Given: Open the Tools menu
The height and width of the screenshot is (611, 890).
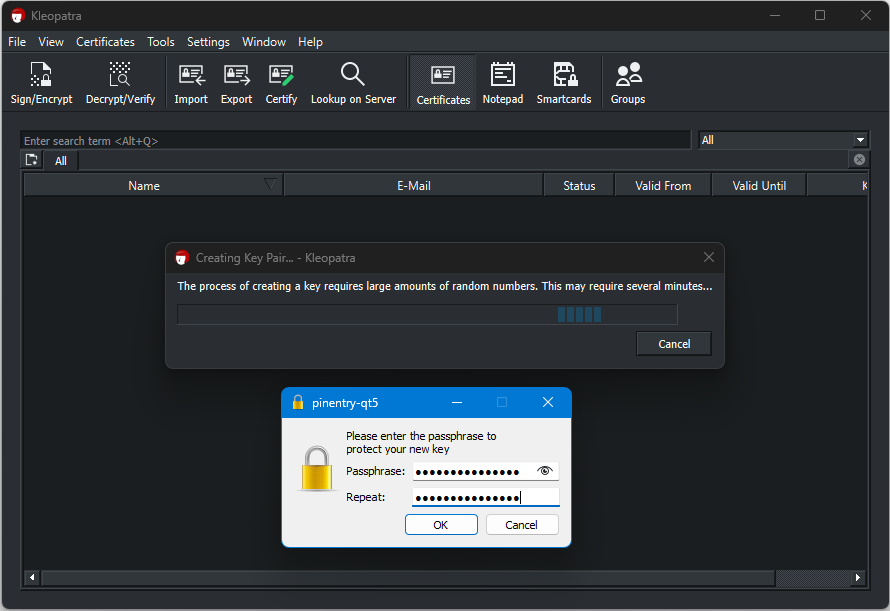Looking at the screenshot, I should pyautogui.click(x=161, y=42).
